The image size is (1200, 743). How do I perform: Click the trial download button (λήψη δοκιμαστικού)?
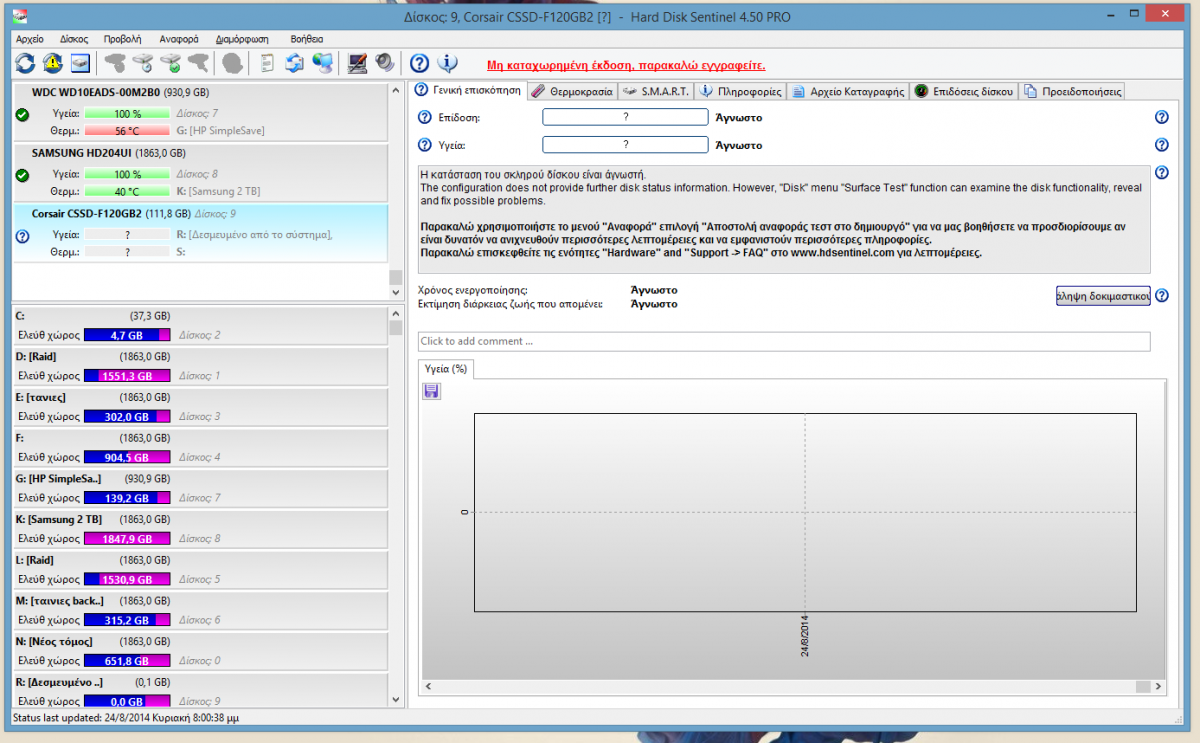(x=1103, y=295)
